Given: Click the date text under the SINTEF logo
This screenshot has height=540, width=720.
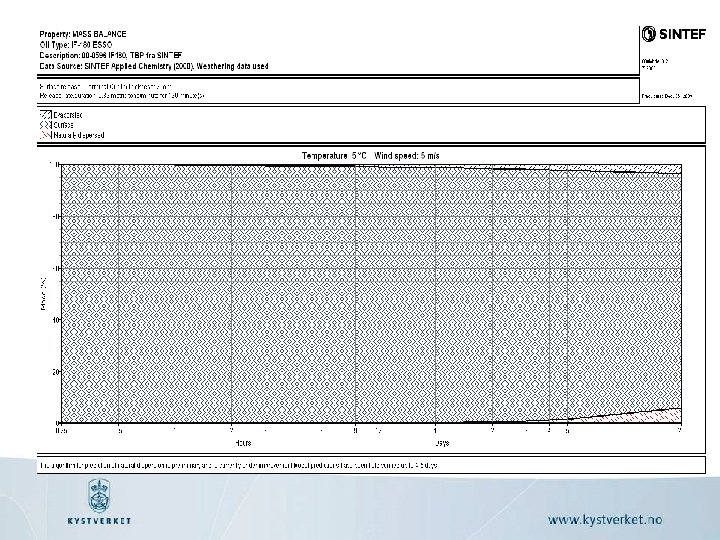Looking at the screenshot, I should (x=667, y=96).
